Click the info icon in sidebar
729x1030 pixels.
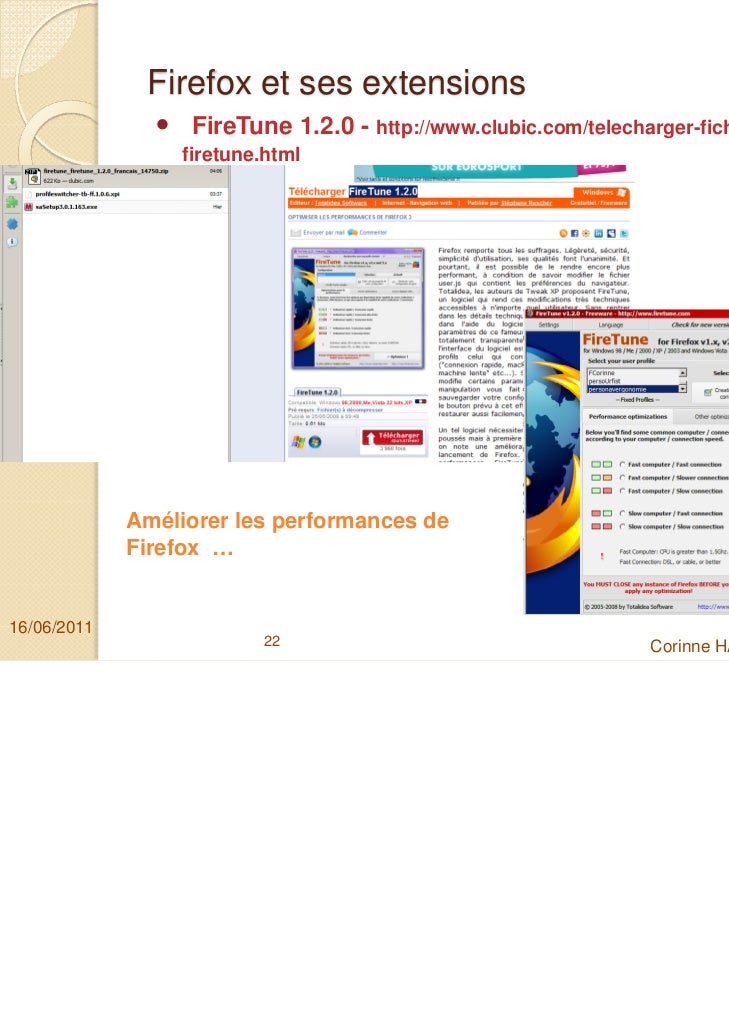point(12,242)
